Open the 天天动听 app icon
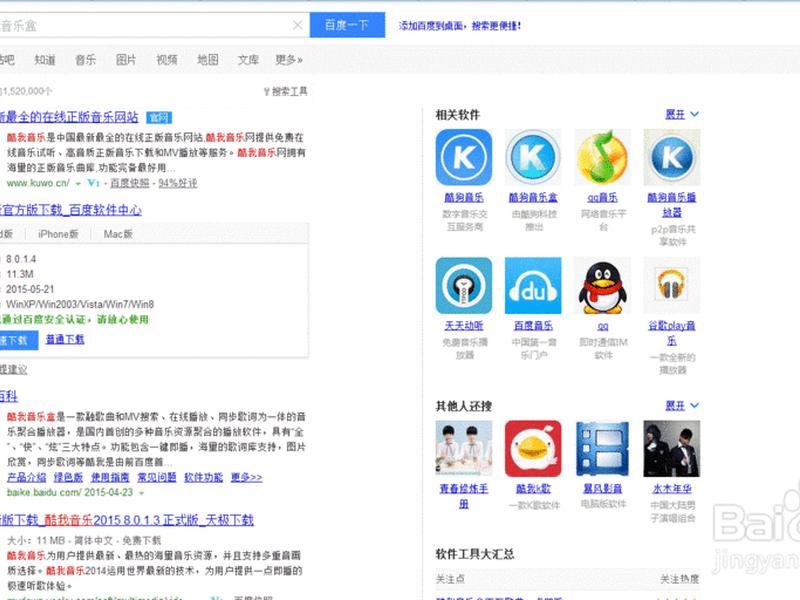Viewport: 800px width, 600px height. pos(464,286)
